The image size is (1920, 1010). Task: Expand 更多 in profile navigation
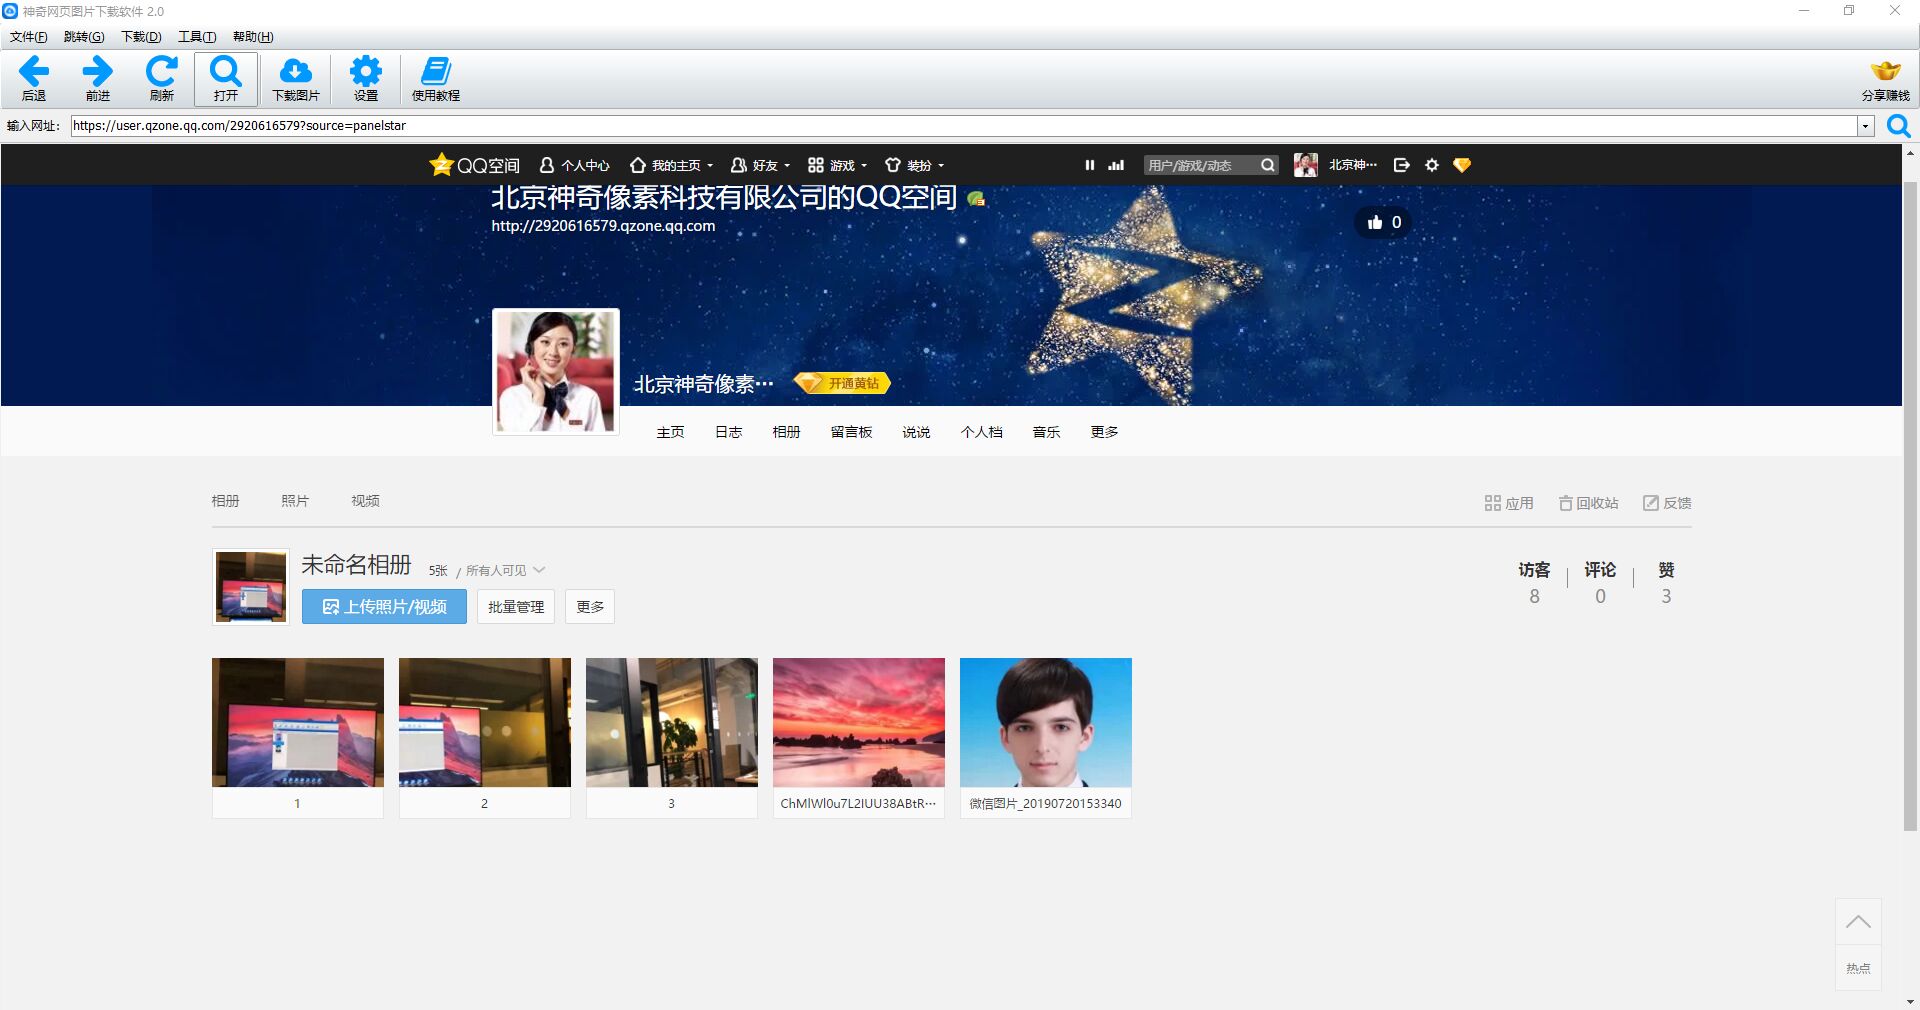point(1104,432)
